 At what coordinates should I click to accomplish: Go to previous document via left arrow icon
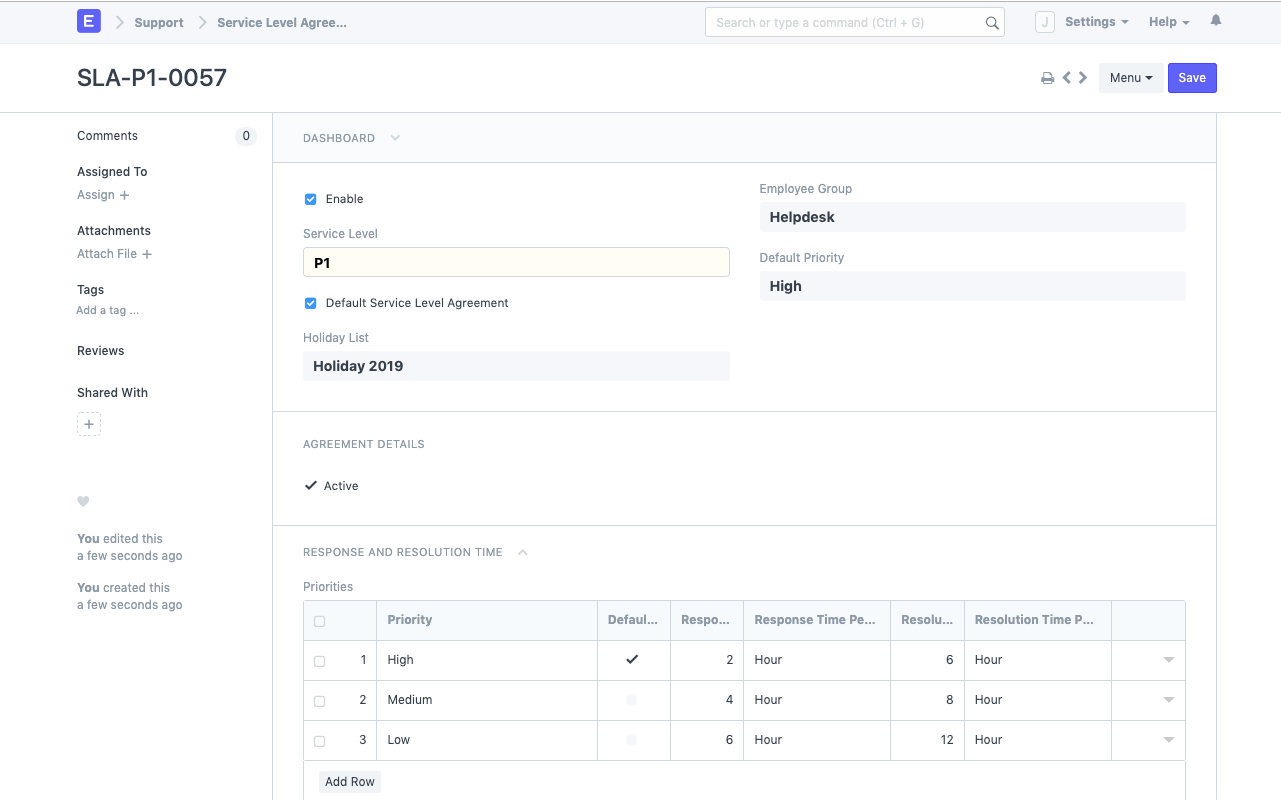pyautogui.click(x=1066, y=77)
